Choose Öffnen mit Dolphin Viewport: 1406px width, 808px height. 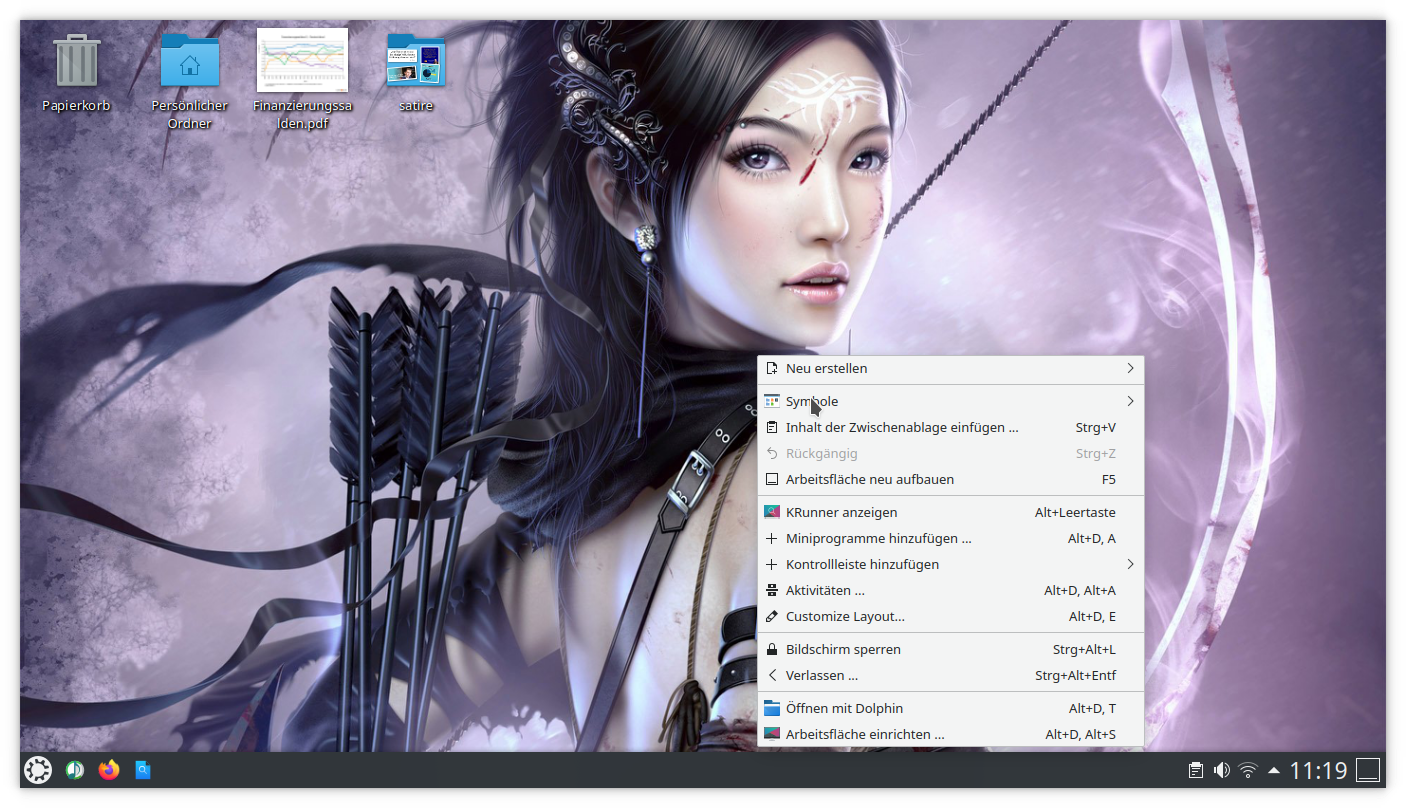(950, 708)
